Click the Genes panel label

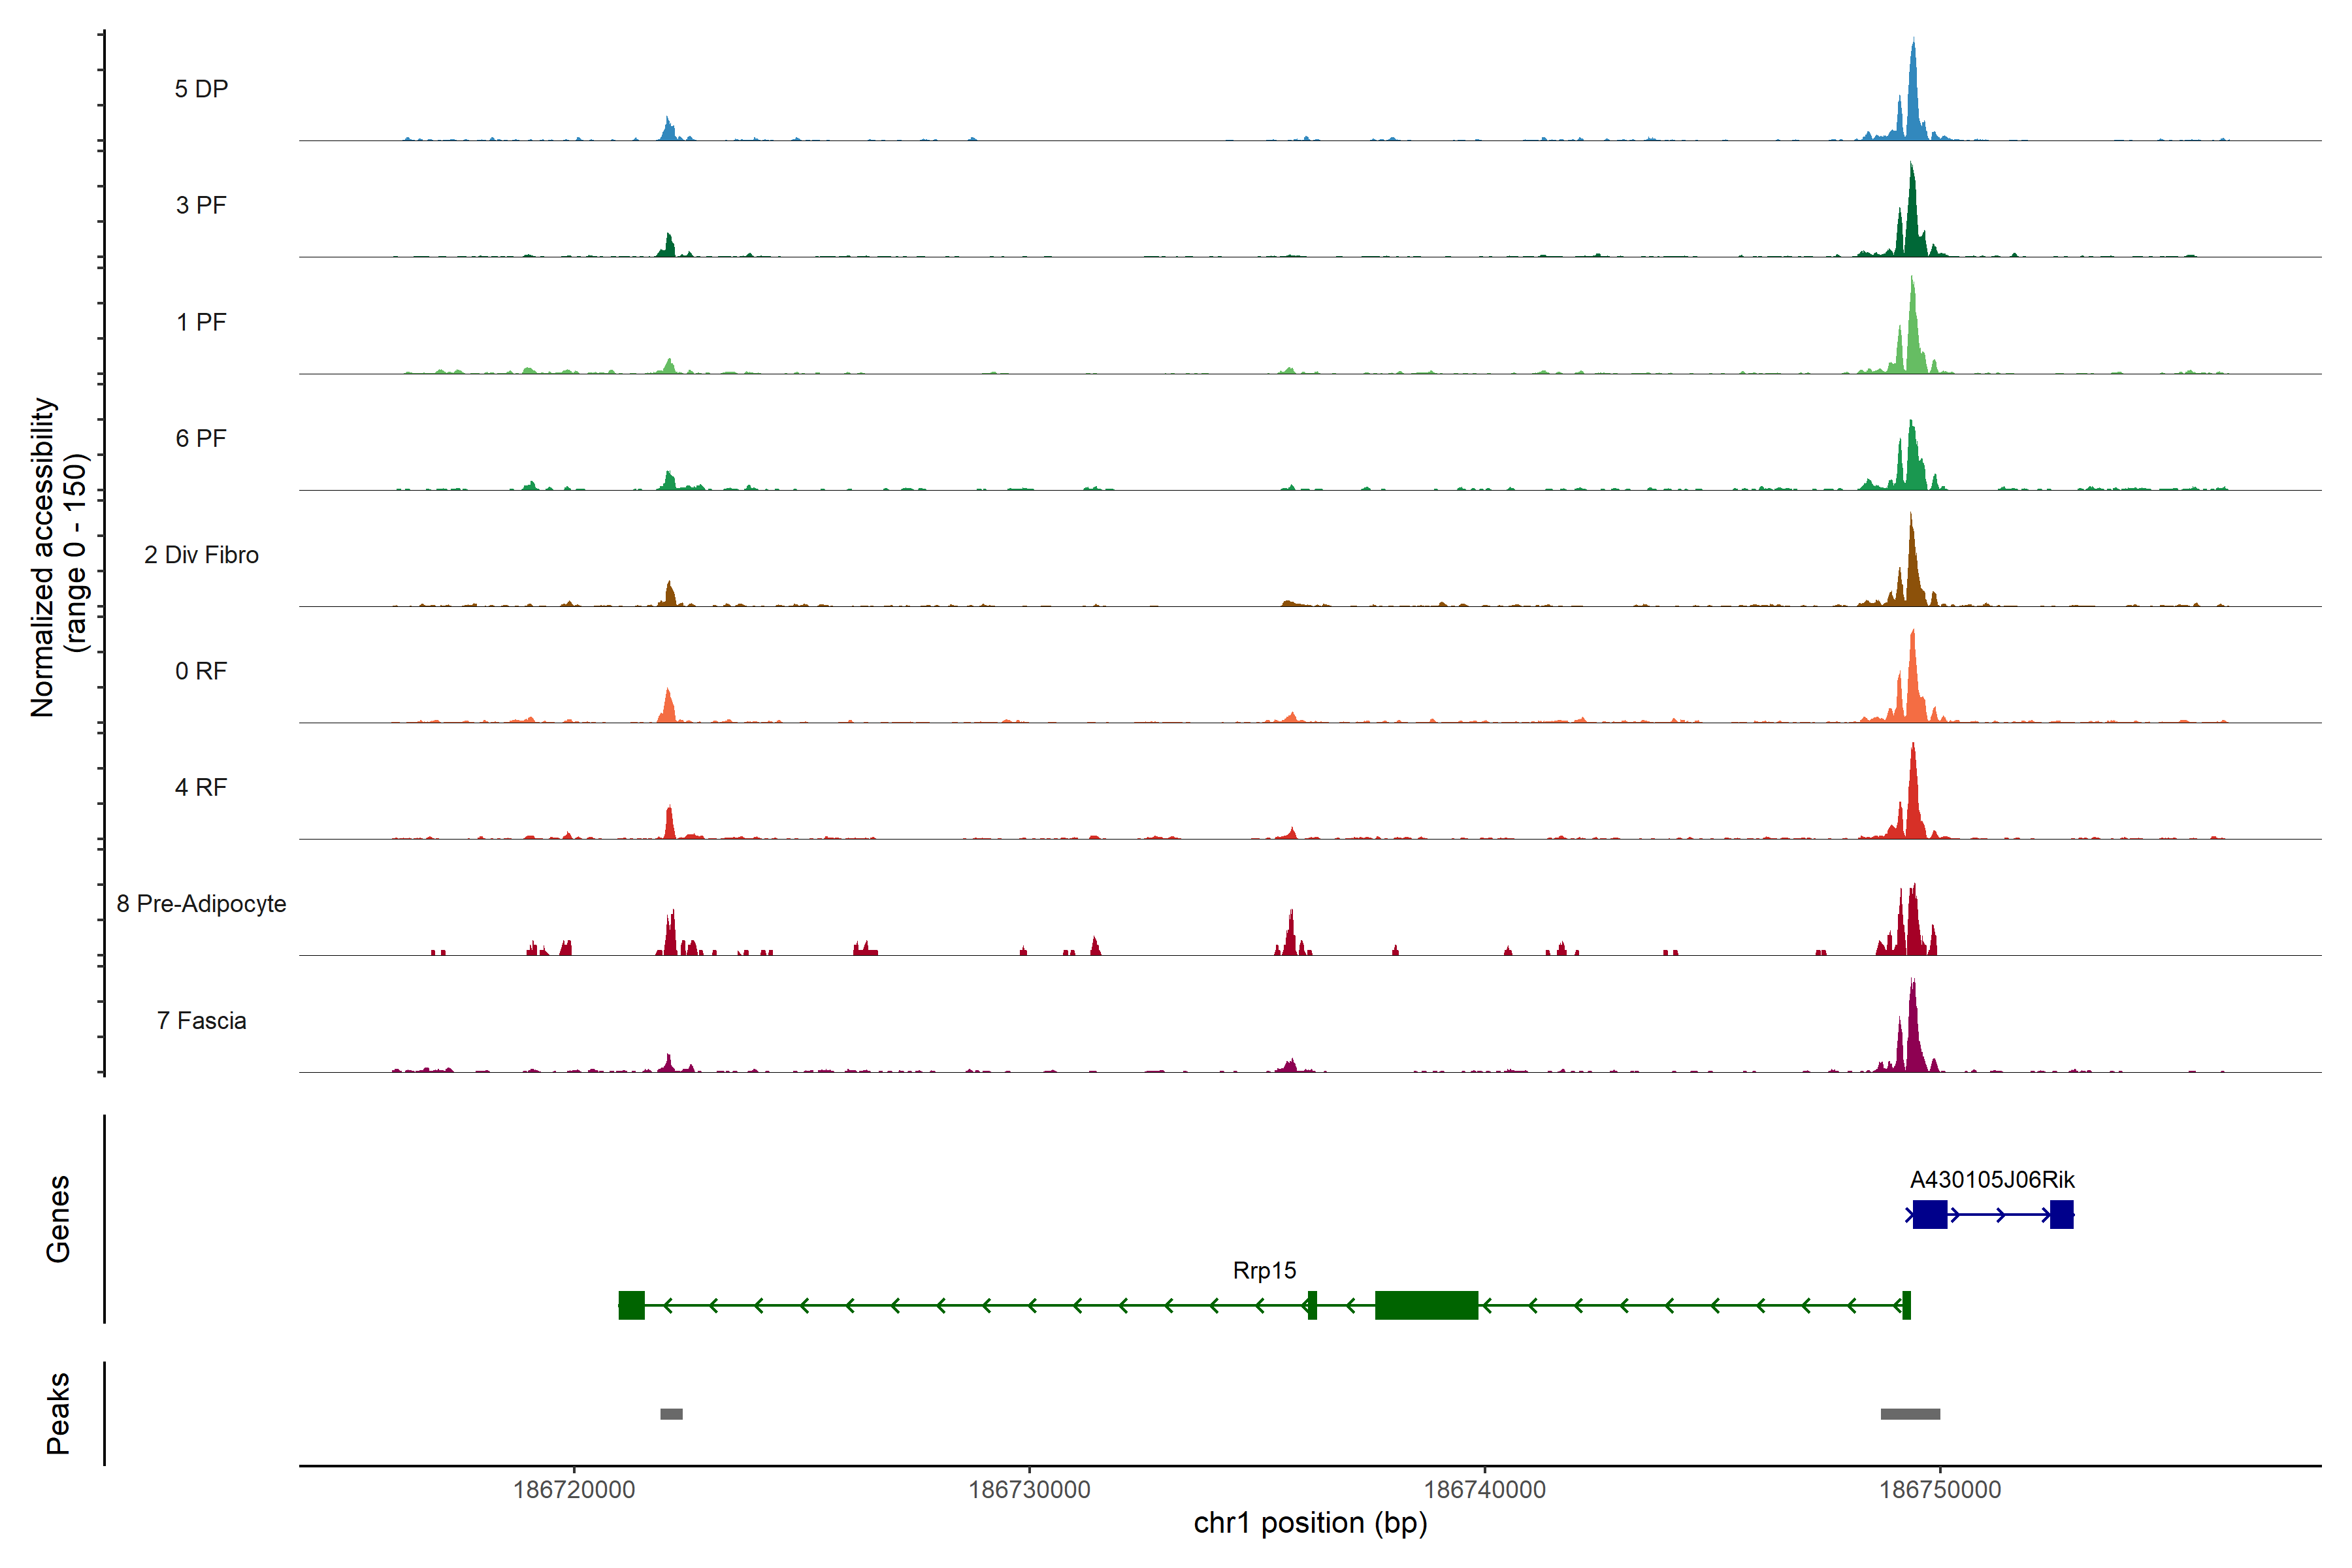[58, 1218]
